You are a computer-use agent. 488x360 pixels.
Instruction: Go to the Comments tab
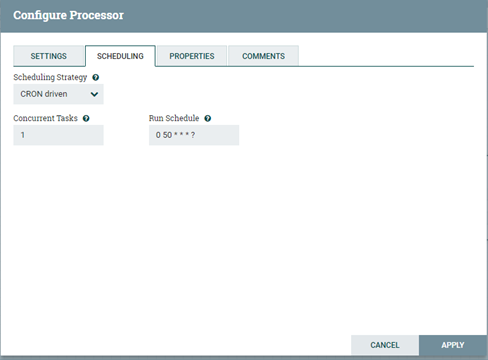264,56
